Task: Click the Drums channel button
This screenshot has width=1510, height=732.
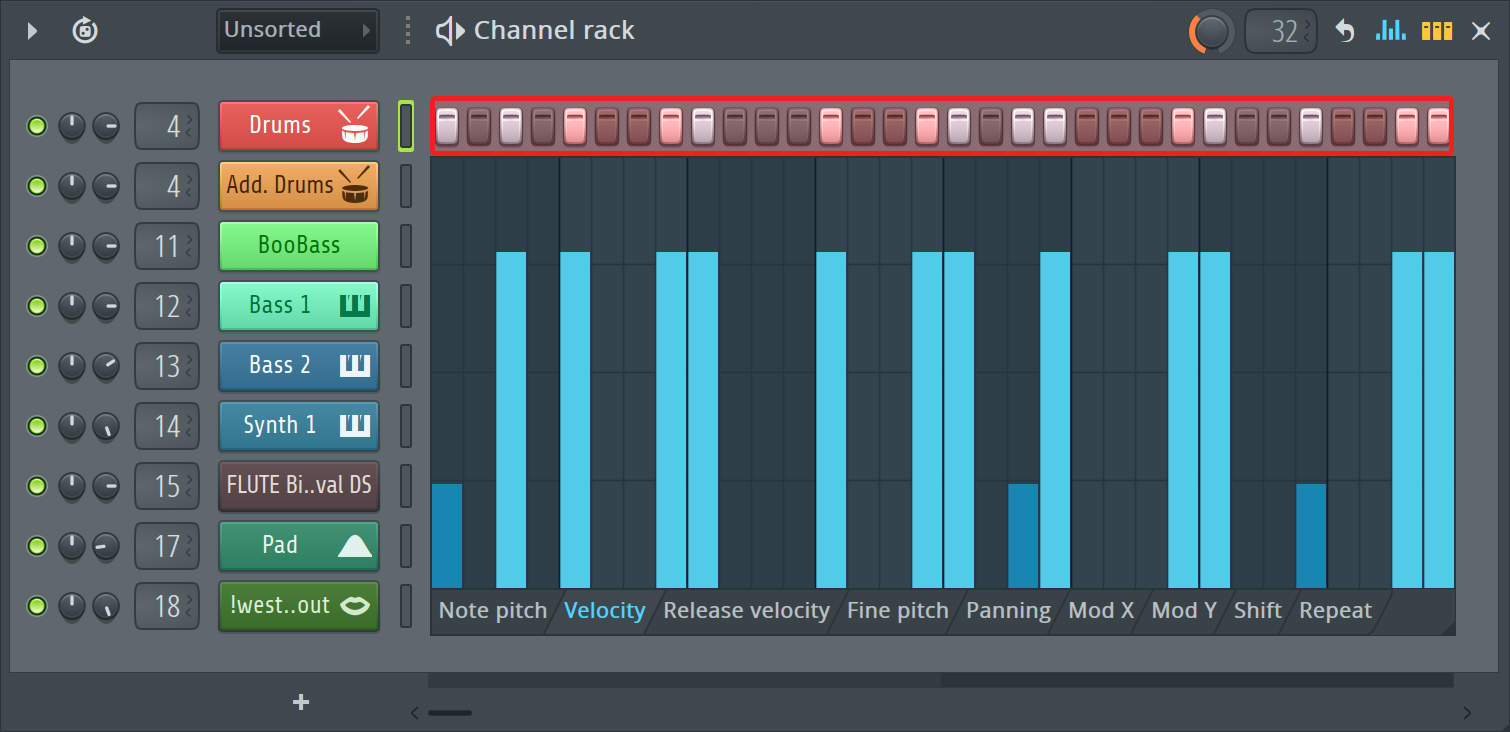Action: coord(299,126)
